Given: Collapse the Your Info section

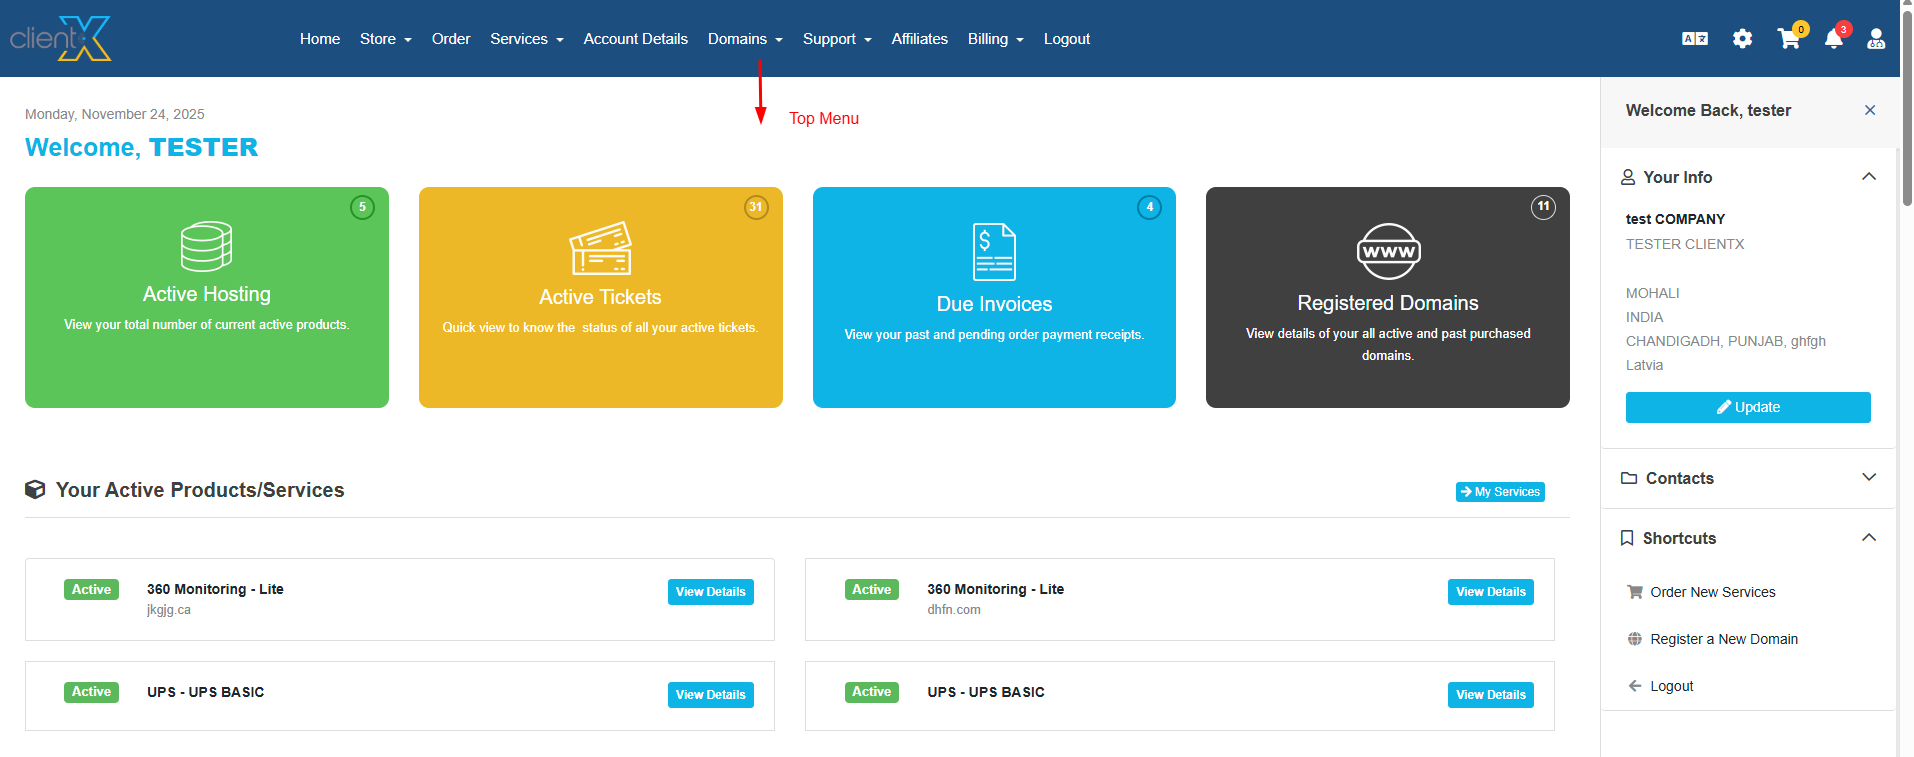Looking at the screenshot, I should click(x=1868, y=177).
